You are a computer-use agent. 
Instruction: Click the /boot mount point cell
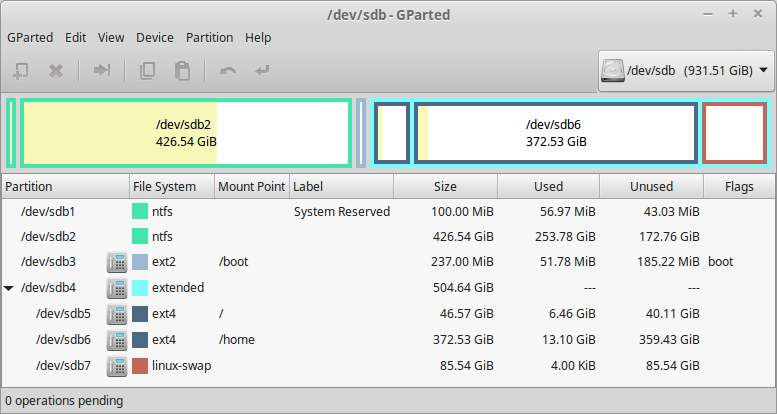click(x=233, y=262)
